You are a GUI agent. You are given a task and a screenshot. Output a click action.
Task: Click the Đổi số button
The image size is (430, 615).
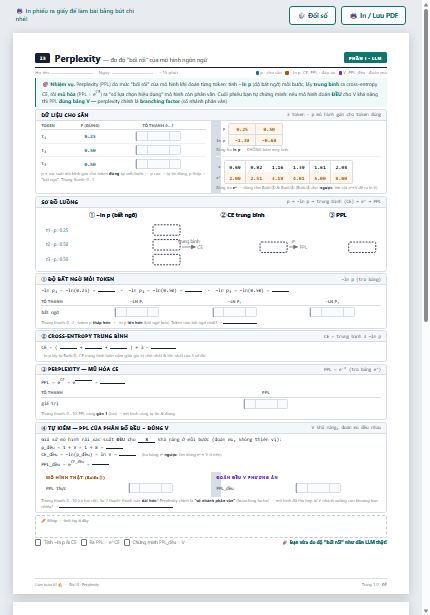[312, 16]
